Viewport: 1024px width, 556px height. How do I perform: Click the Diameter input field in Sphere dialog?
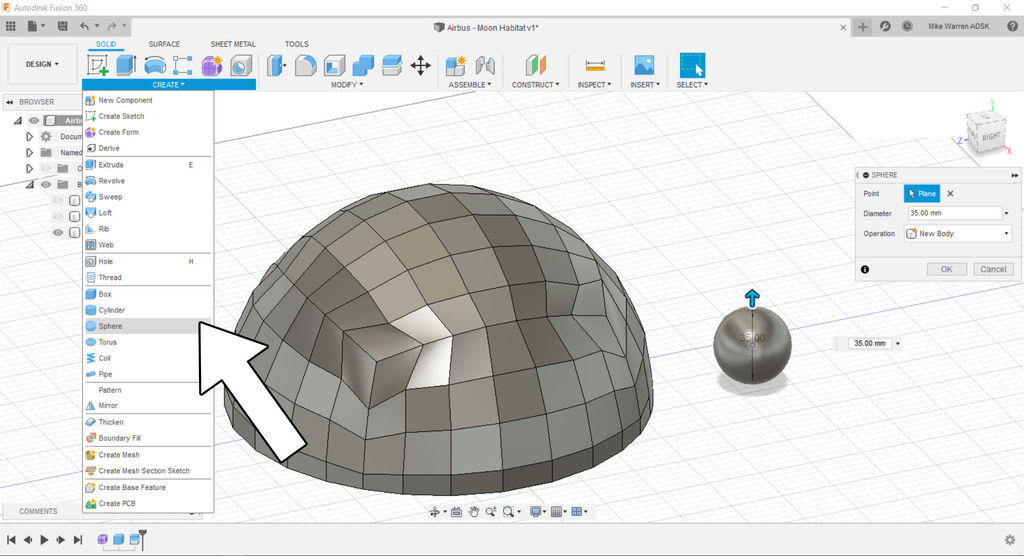953,213
